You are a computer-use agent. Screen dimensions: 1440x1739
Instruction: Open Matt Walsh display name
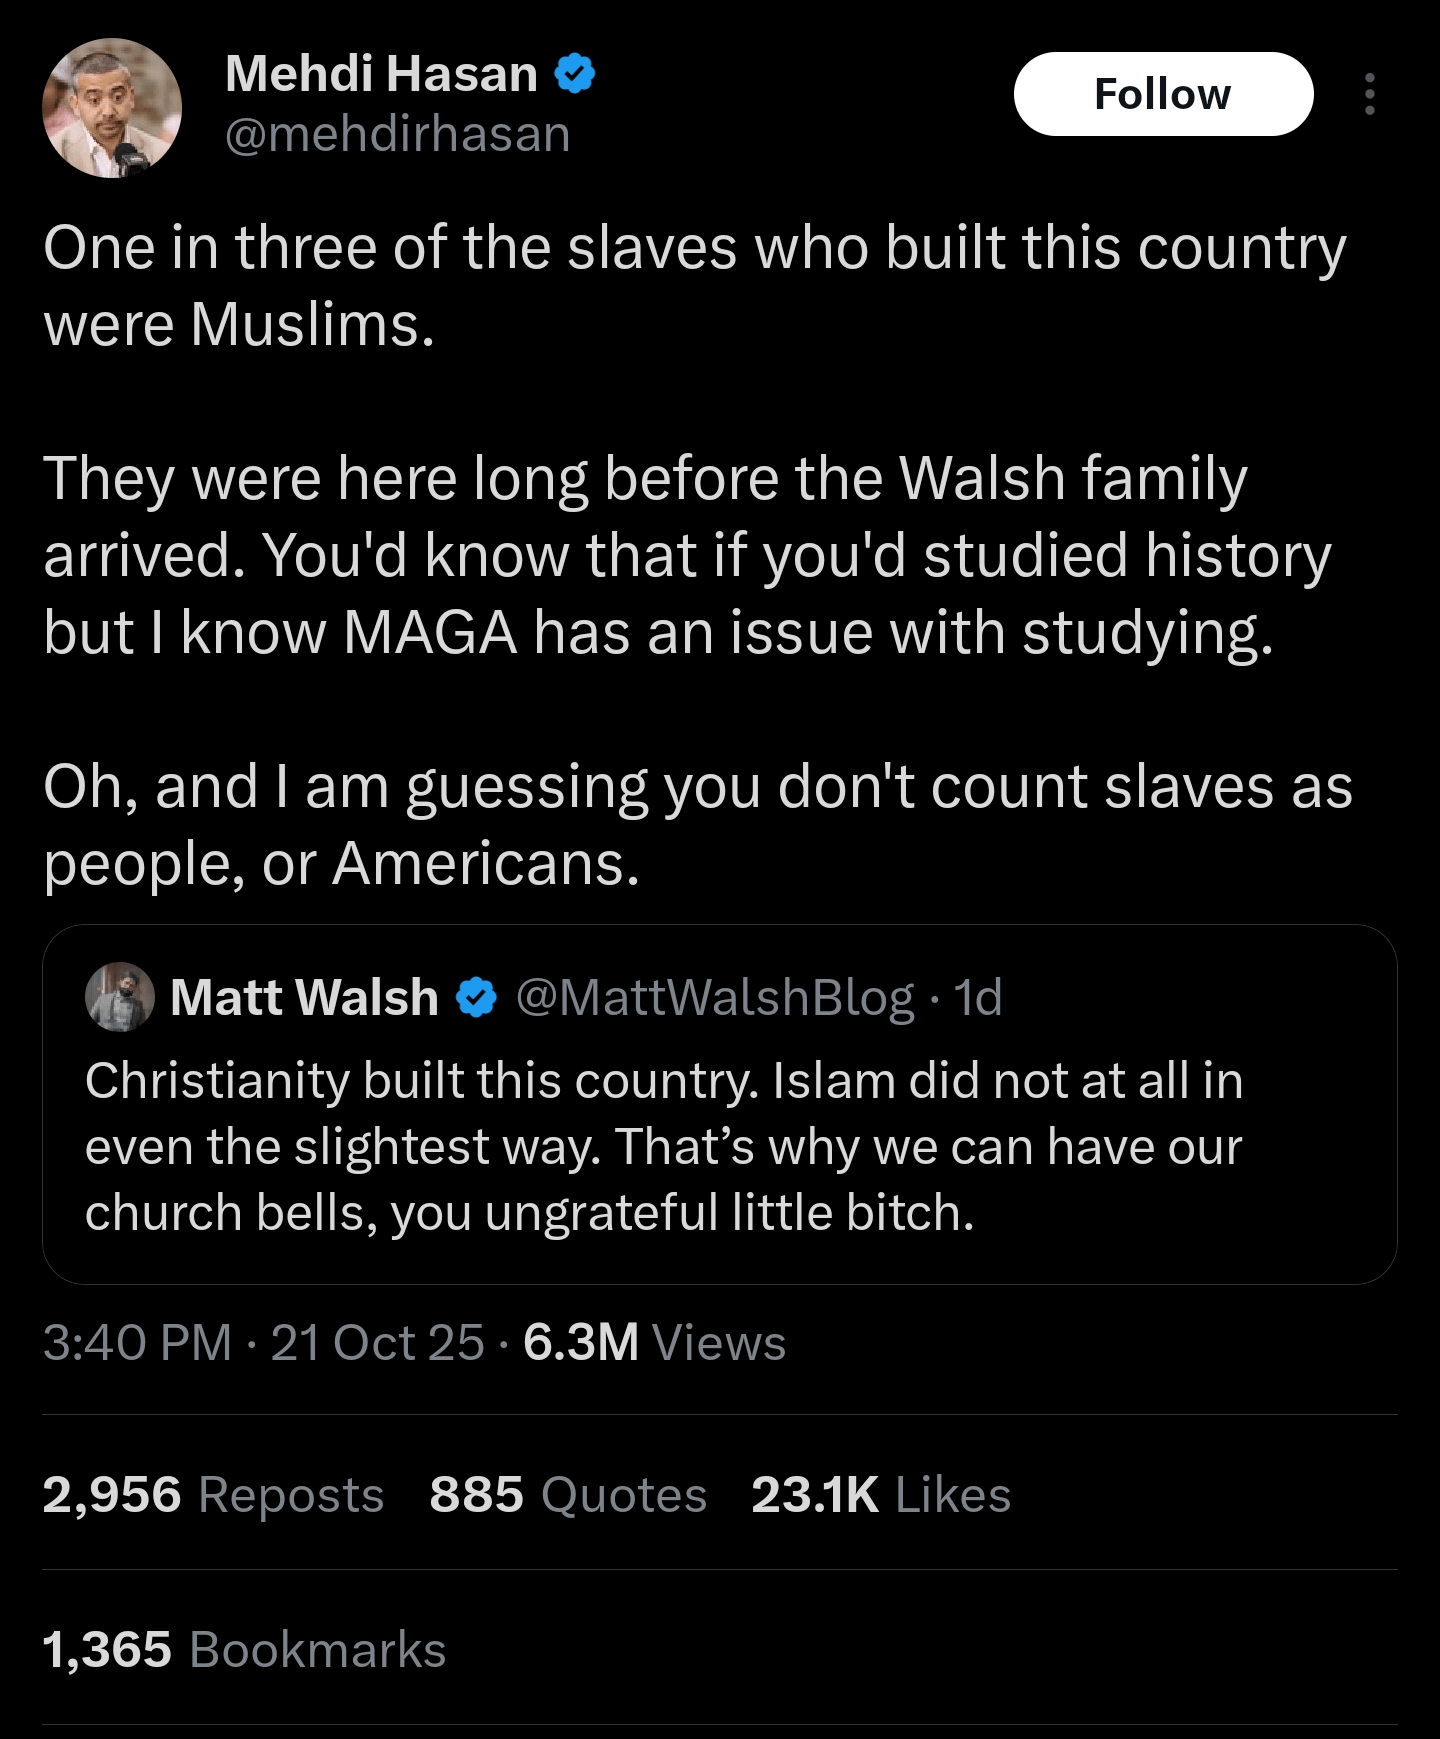304,997
